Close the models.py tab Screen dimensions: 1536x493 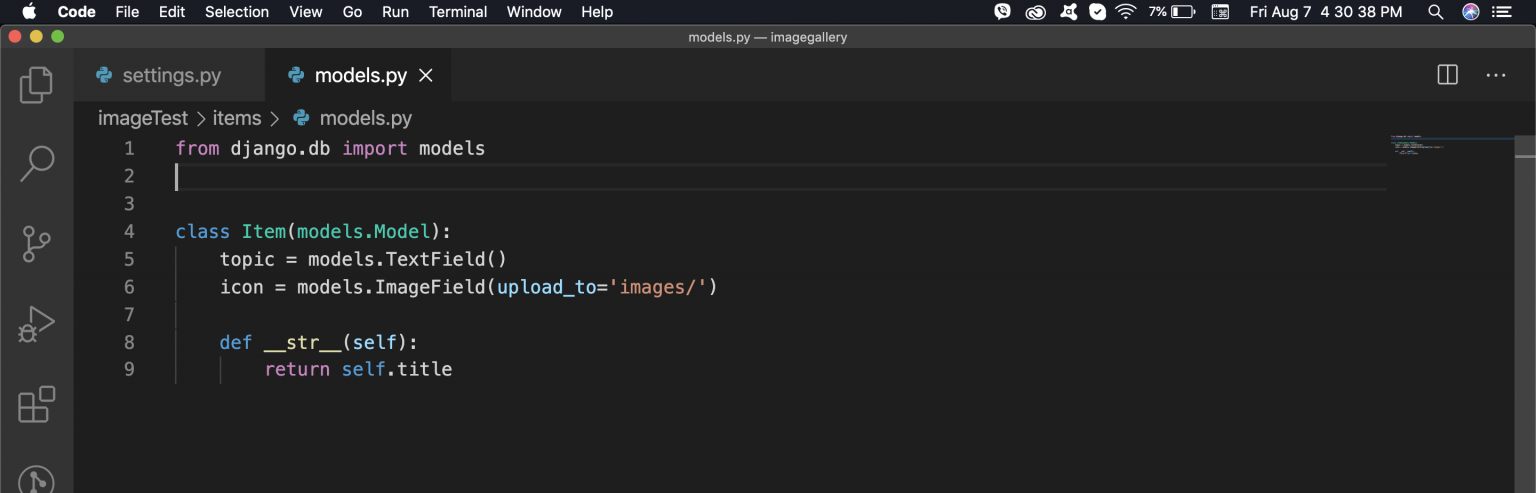[425, 75]
